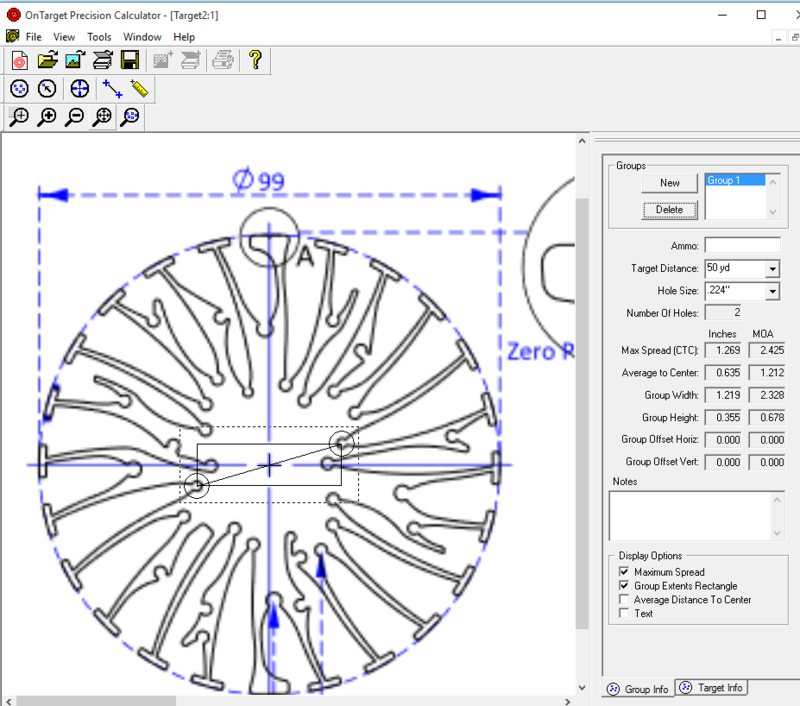This screenshot has height=706, width=800.
Task: Click the Delete group button
Action: click(x=669, y=210)
